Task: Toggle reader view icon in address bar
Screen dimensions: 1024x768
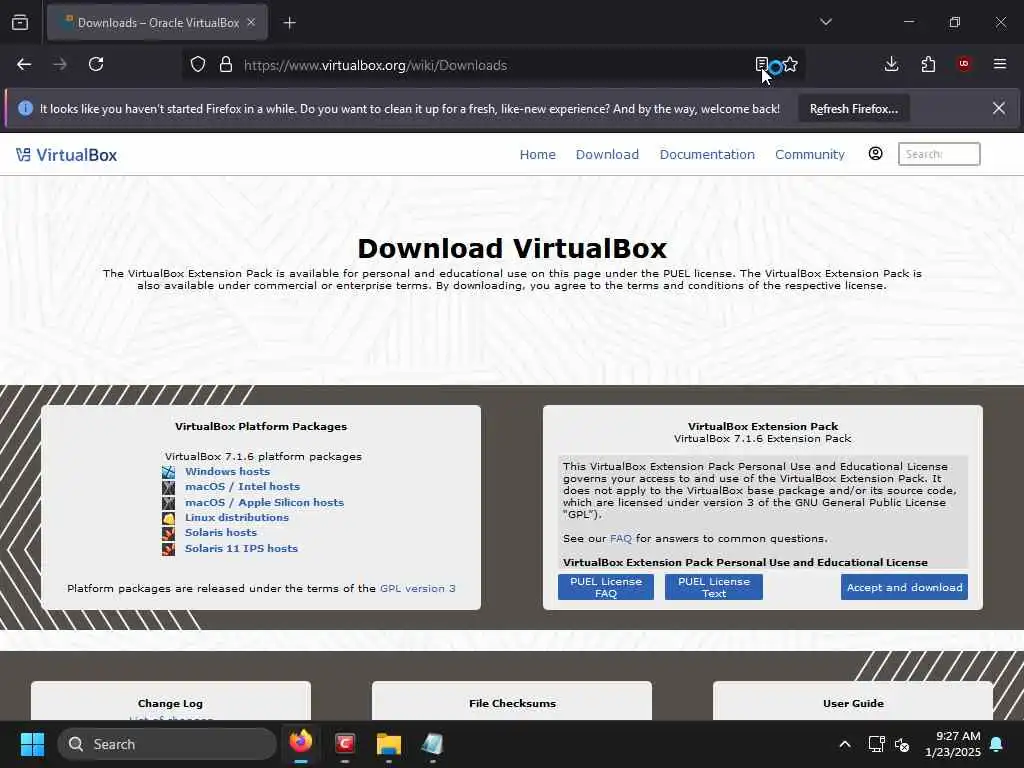Action: coord(761,65)
